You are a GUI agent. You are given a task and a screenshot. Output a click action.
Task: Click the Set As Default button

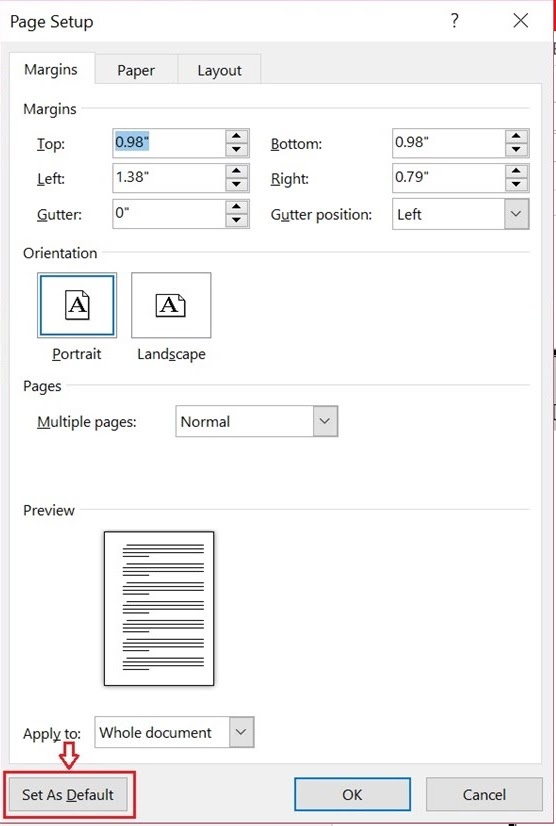[67, 794]
